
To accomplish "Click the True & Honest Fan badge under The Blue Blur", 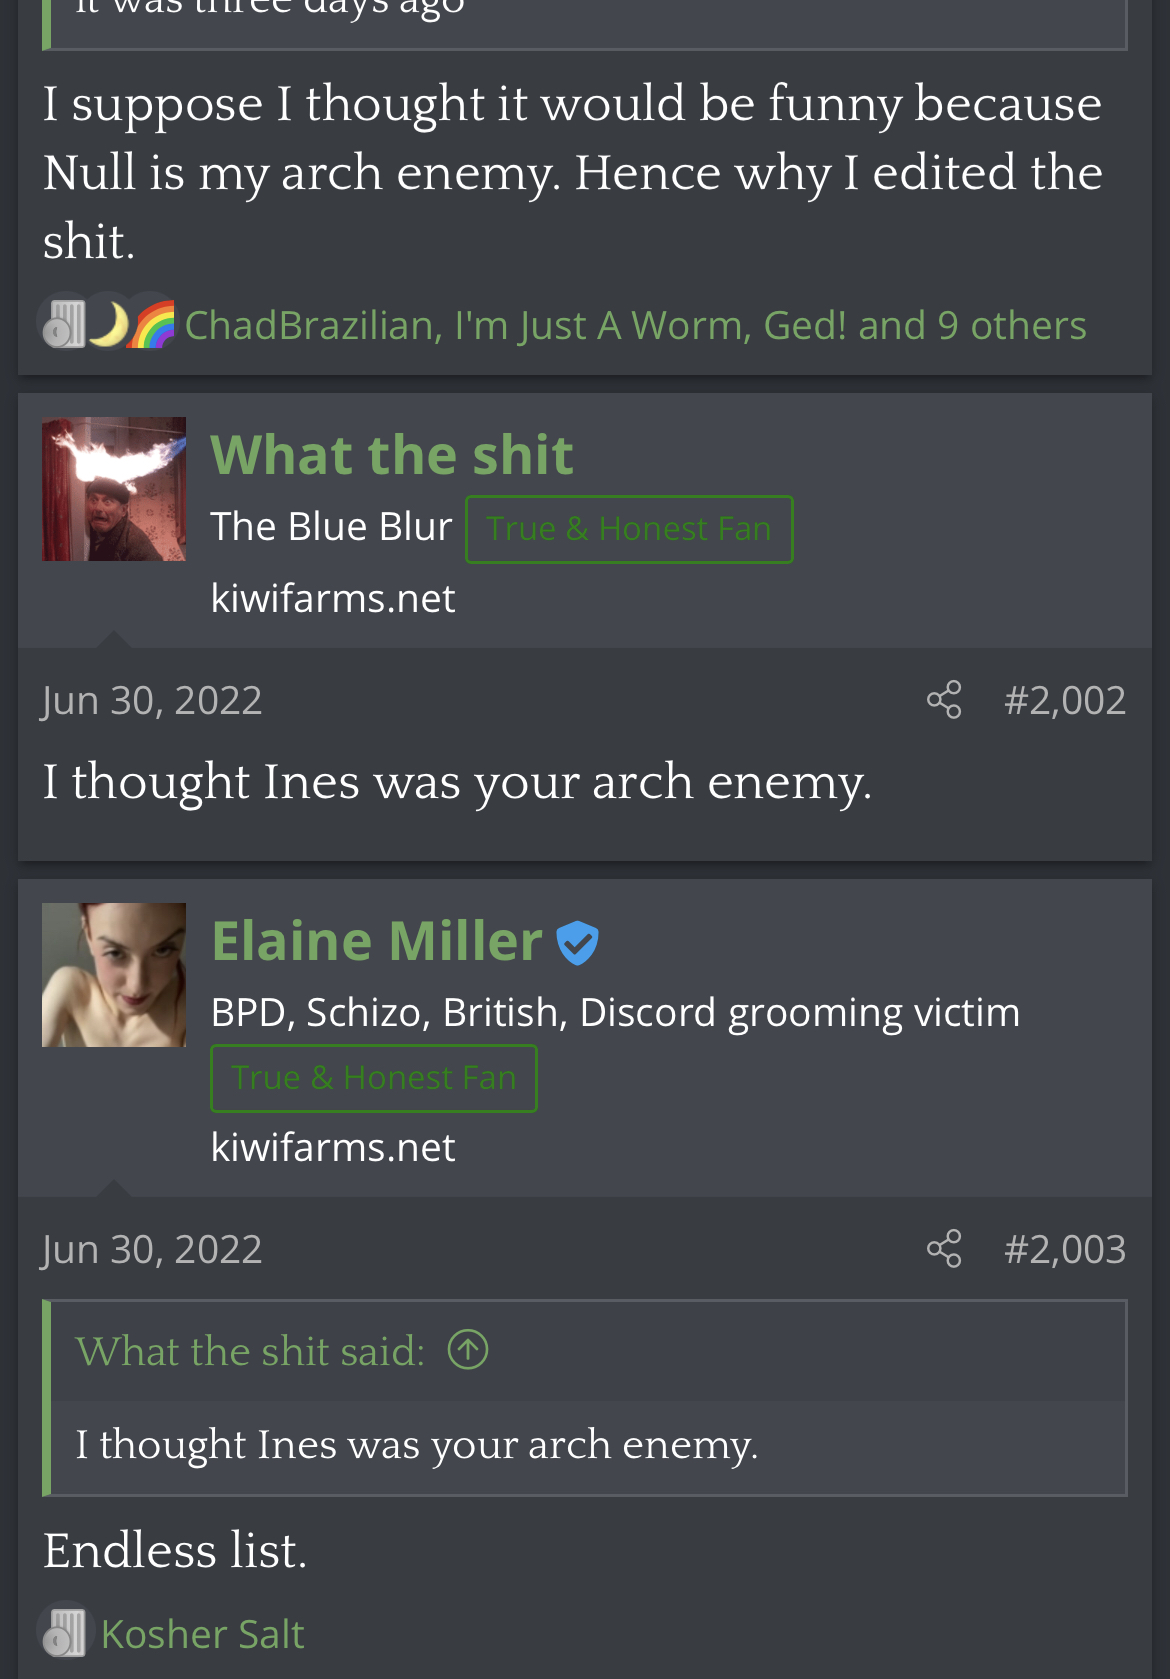I will pos(629,529).
